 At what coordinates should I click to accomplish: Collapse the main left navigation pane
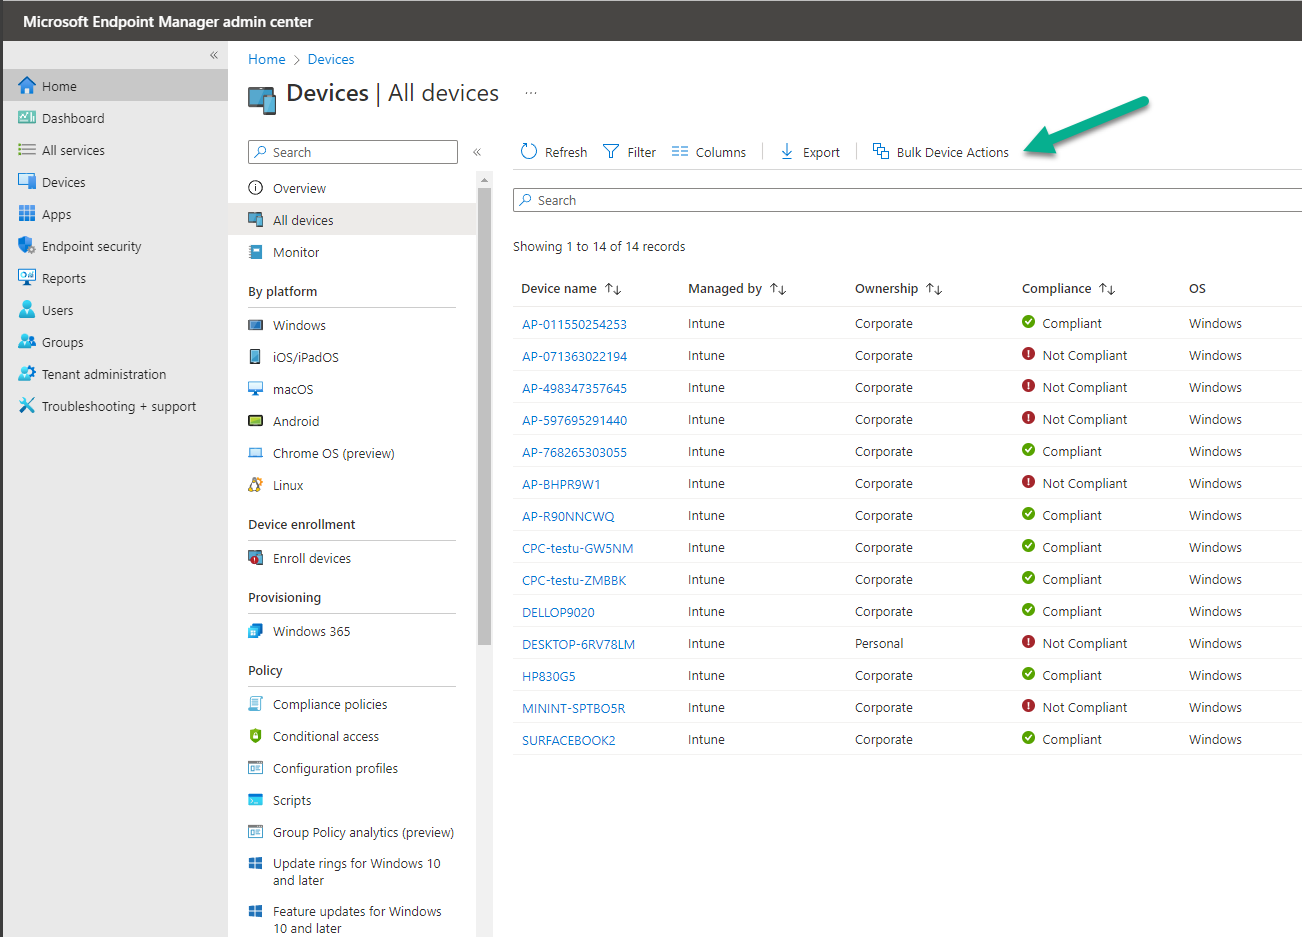(214, 55)
